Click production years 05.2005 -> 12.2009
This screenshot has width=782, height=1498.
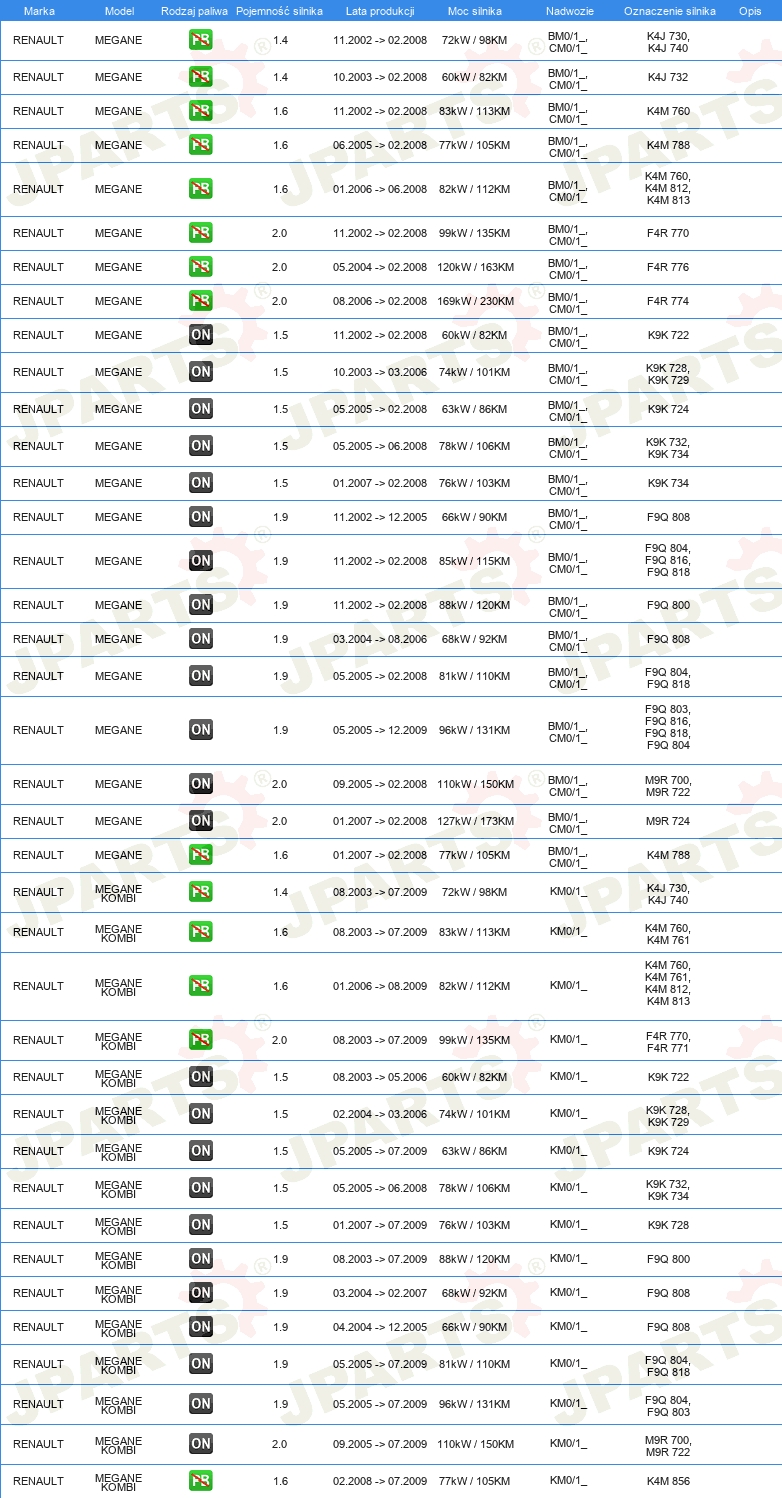(380, 730)
